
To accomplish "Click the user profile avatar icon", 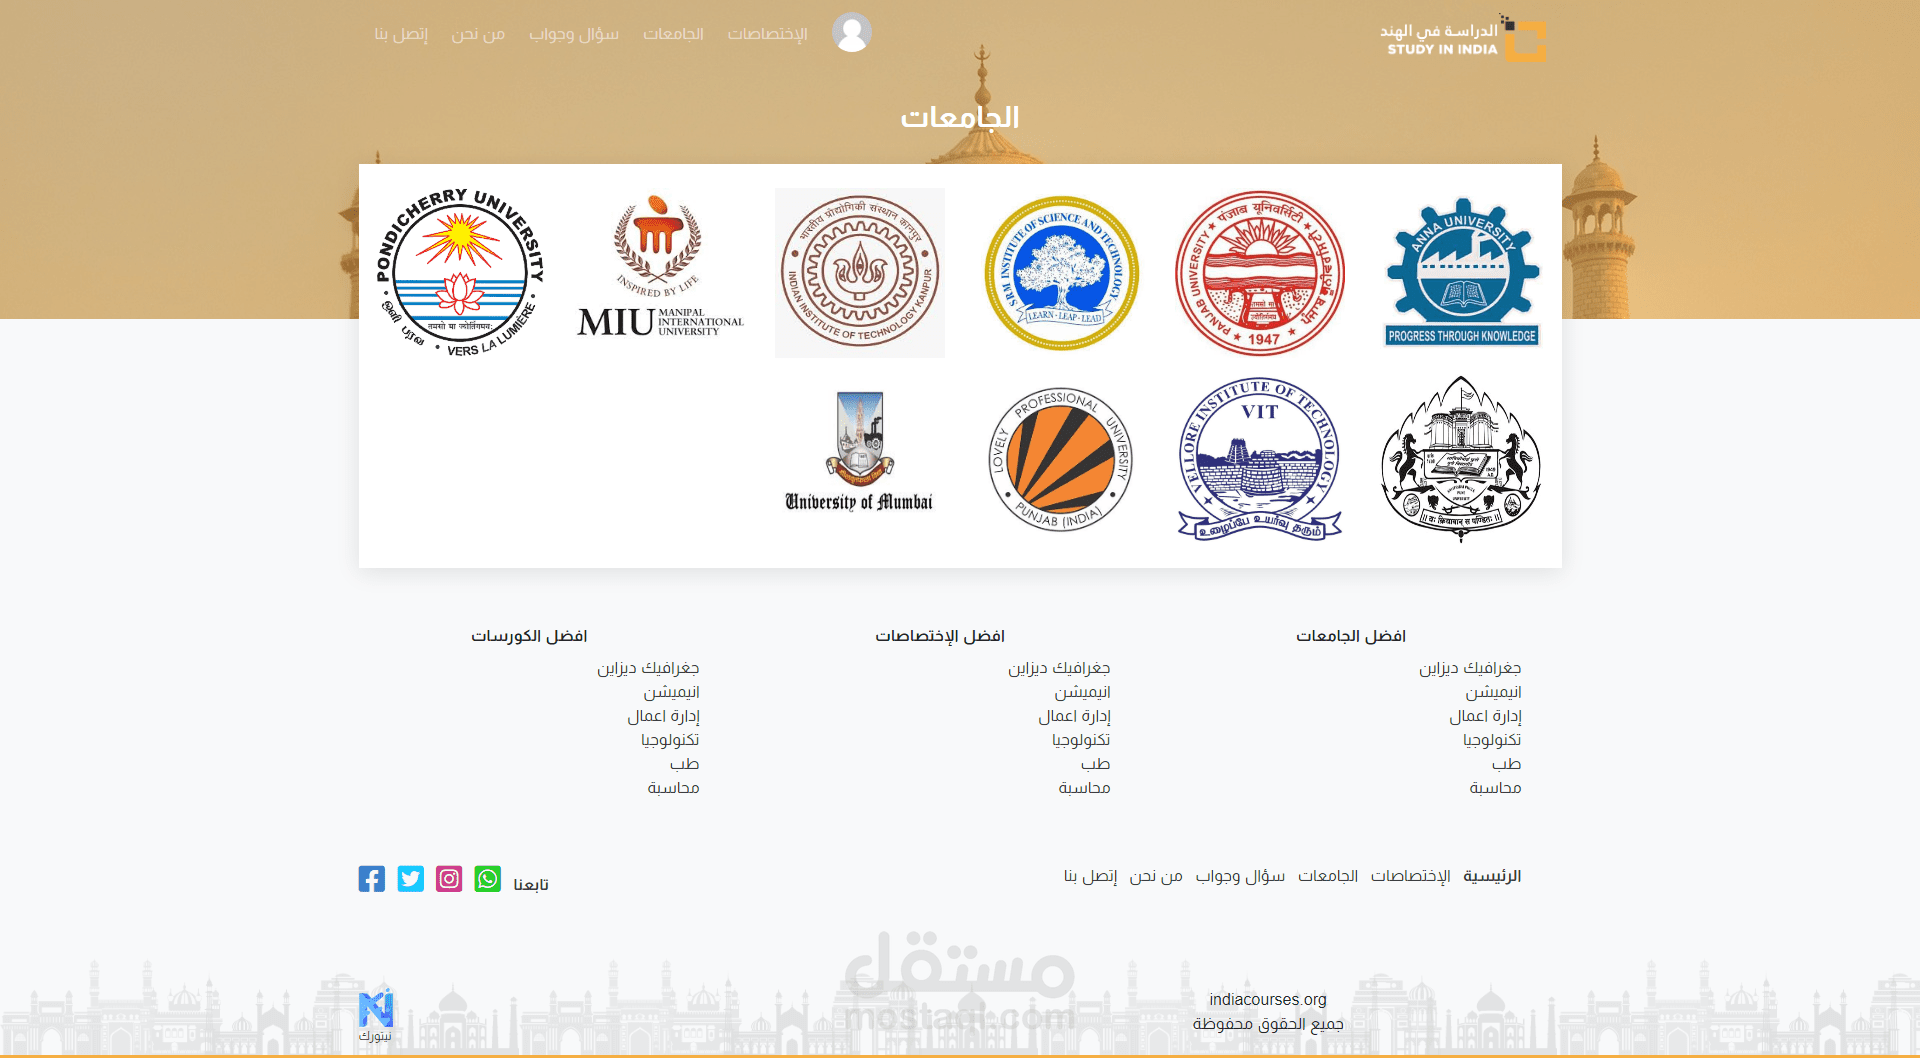I will [852, 32].
